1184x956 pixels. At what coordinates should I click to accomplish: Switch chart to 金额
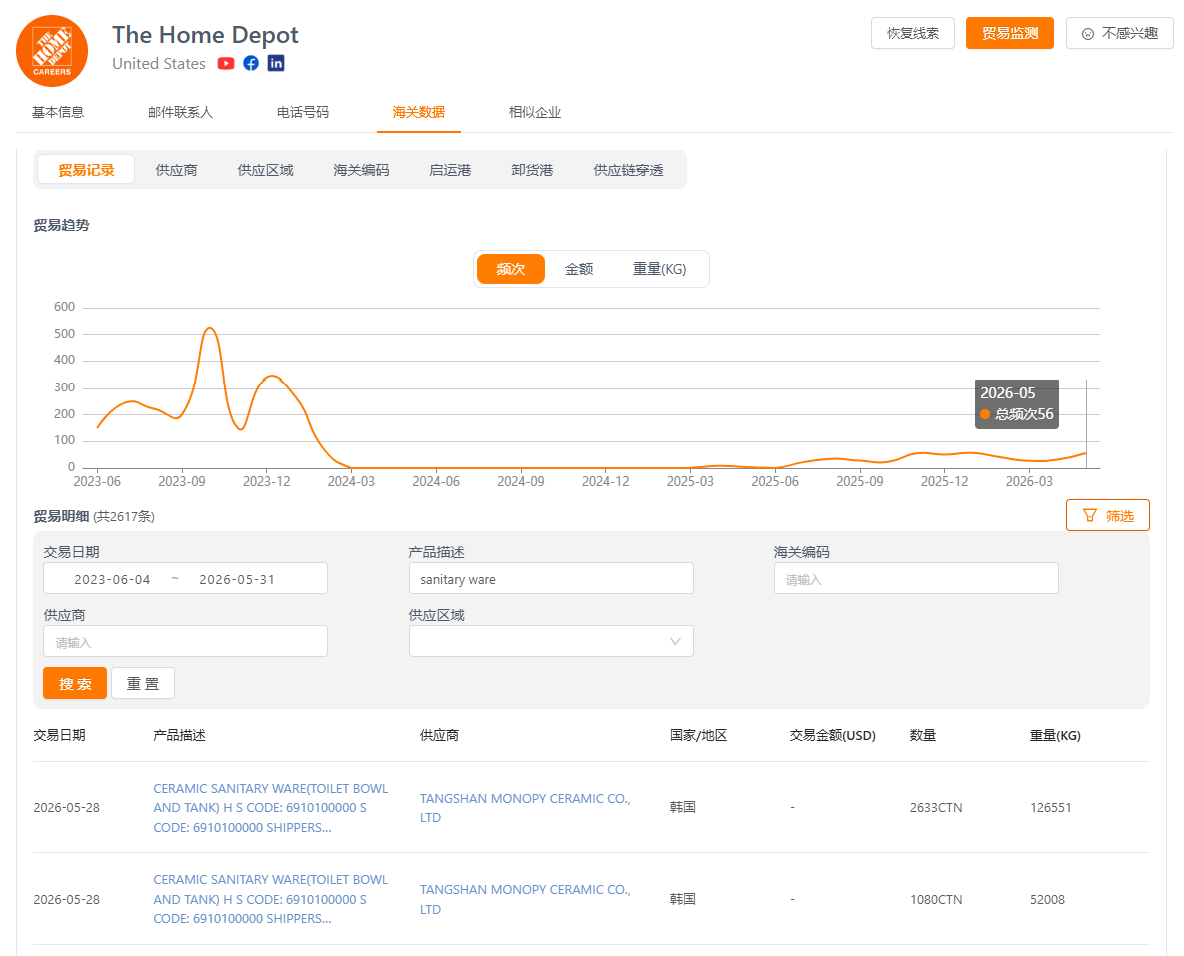579,269
